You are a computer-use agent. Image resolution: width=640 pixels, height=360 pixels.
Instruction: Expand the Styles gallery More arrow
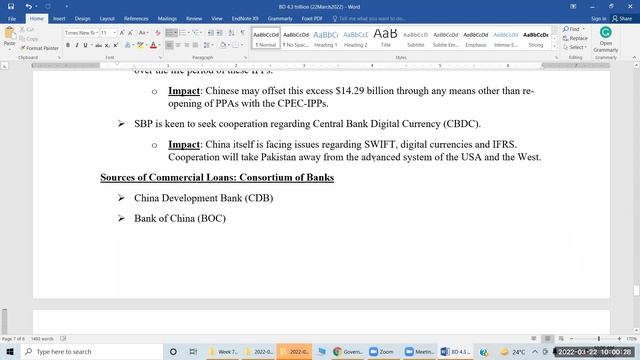click(x=554, y=47)
